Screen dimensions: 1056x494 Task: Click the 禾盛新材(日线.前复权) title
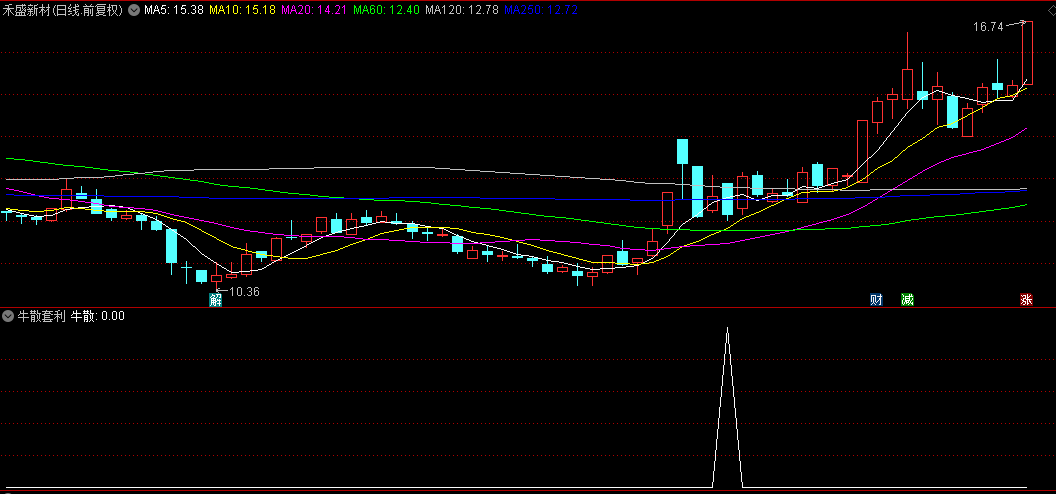pyautogui.click(x=63, y=10)
